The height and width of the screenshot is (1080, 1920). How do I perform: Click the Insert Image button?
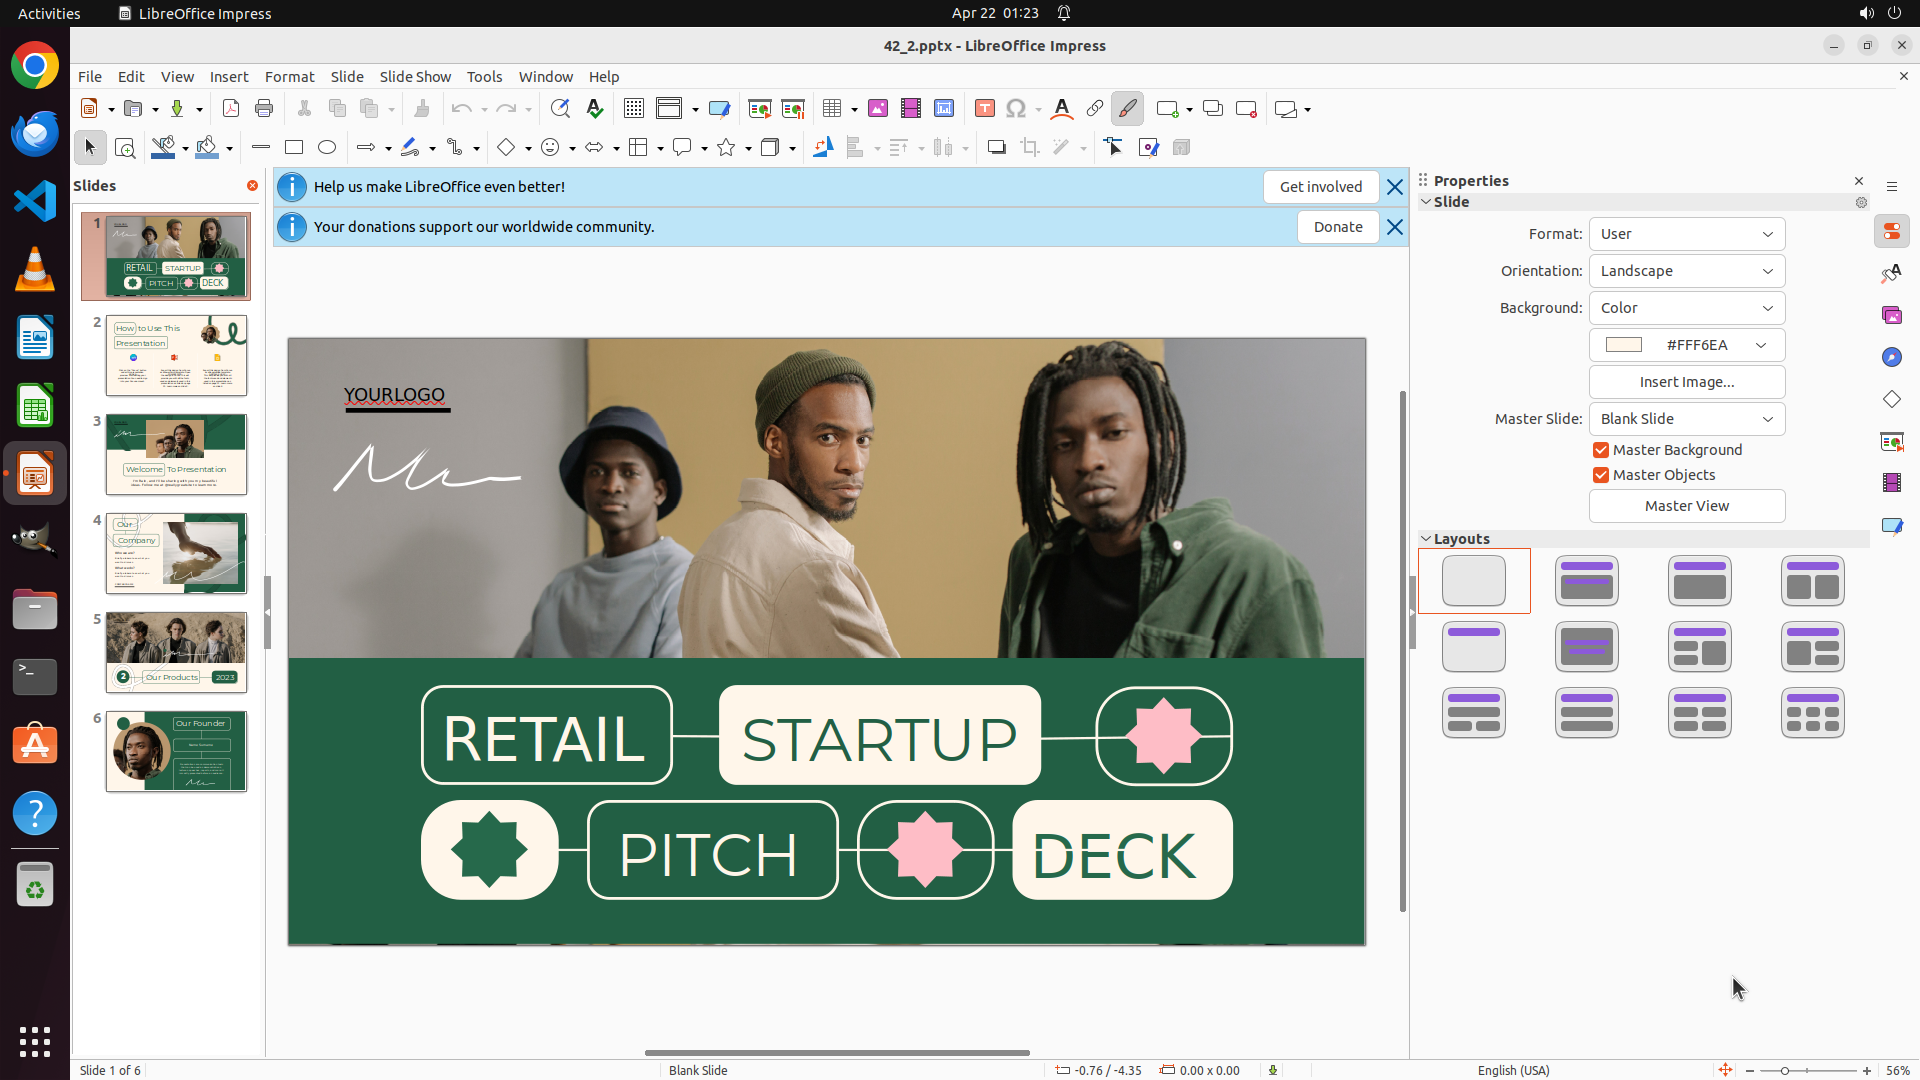1686,382
